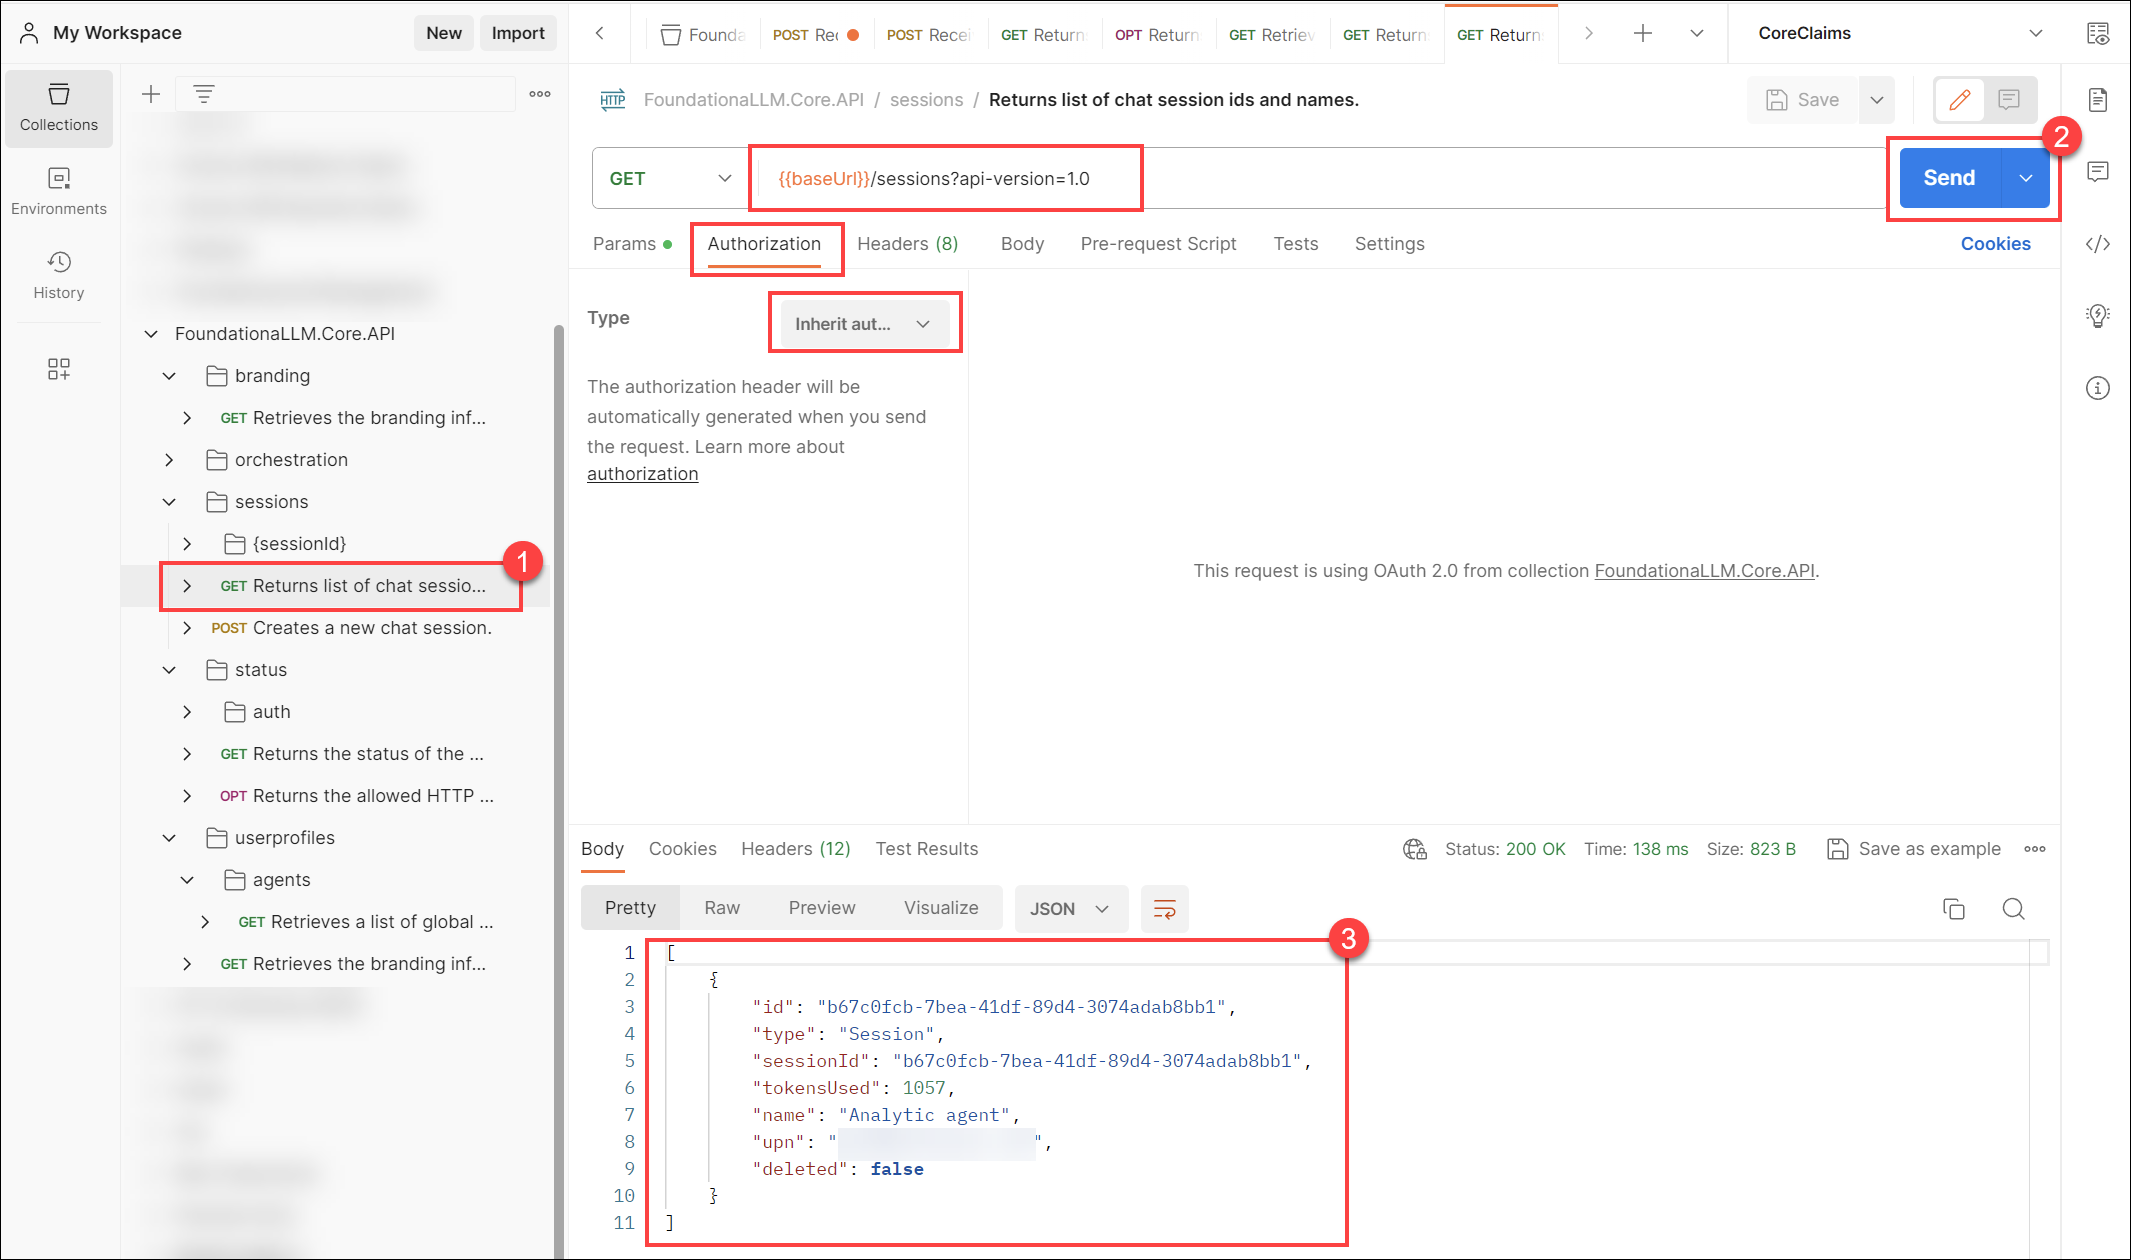Viewport: 2131px width, 1260px height.
Task: Switch to the Test Results tab
Action: coord(927,849)
